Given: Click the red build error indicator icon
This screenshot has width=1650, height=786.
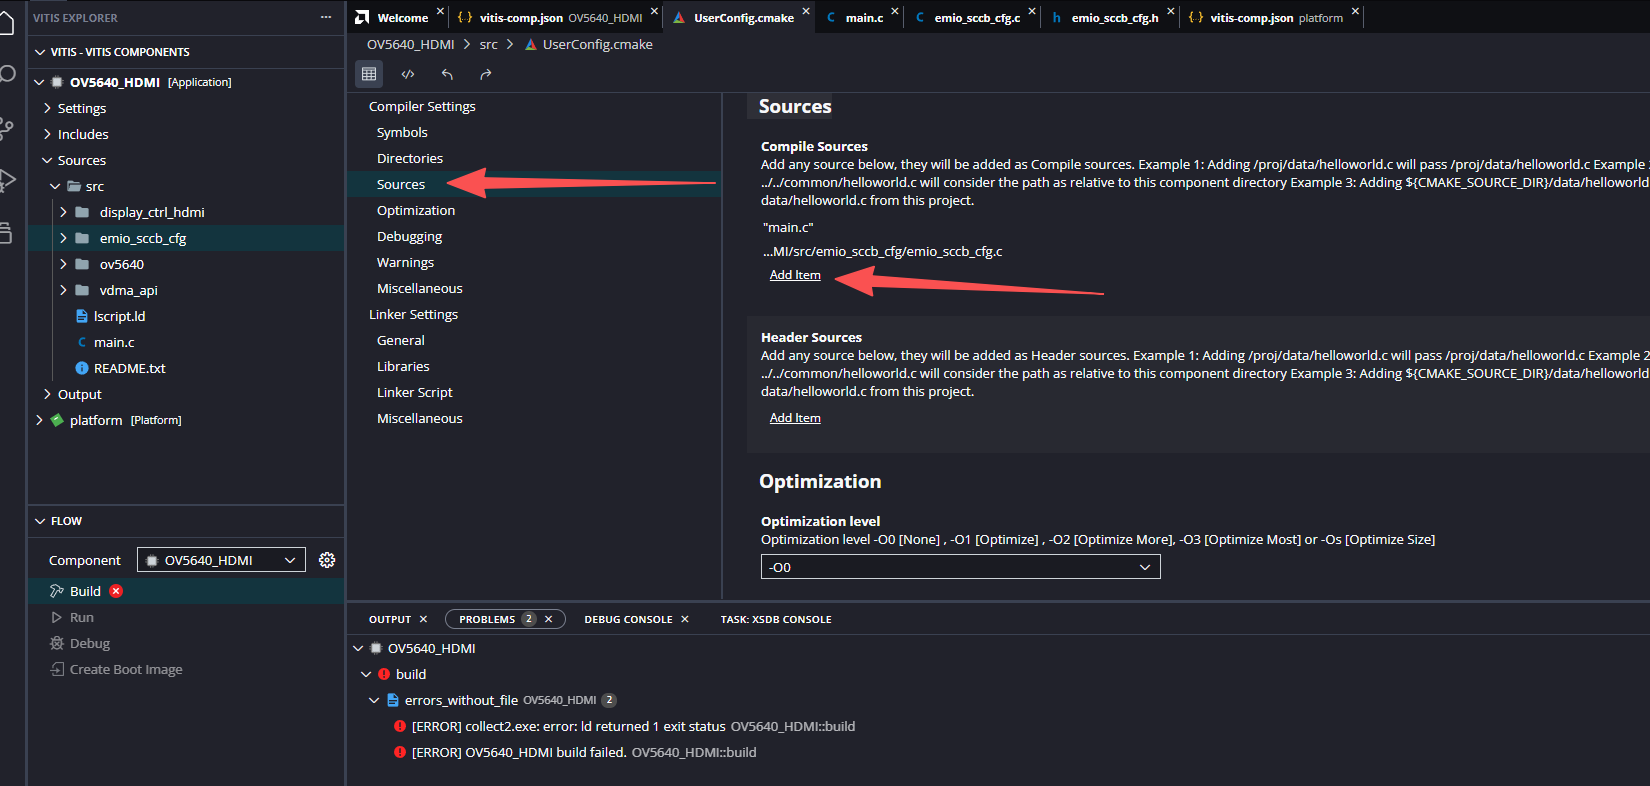Looking at the screenshot, I should point(116,591).
